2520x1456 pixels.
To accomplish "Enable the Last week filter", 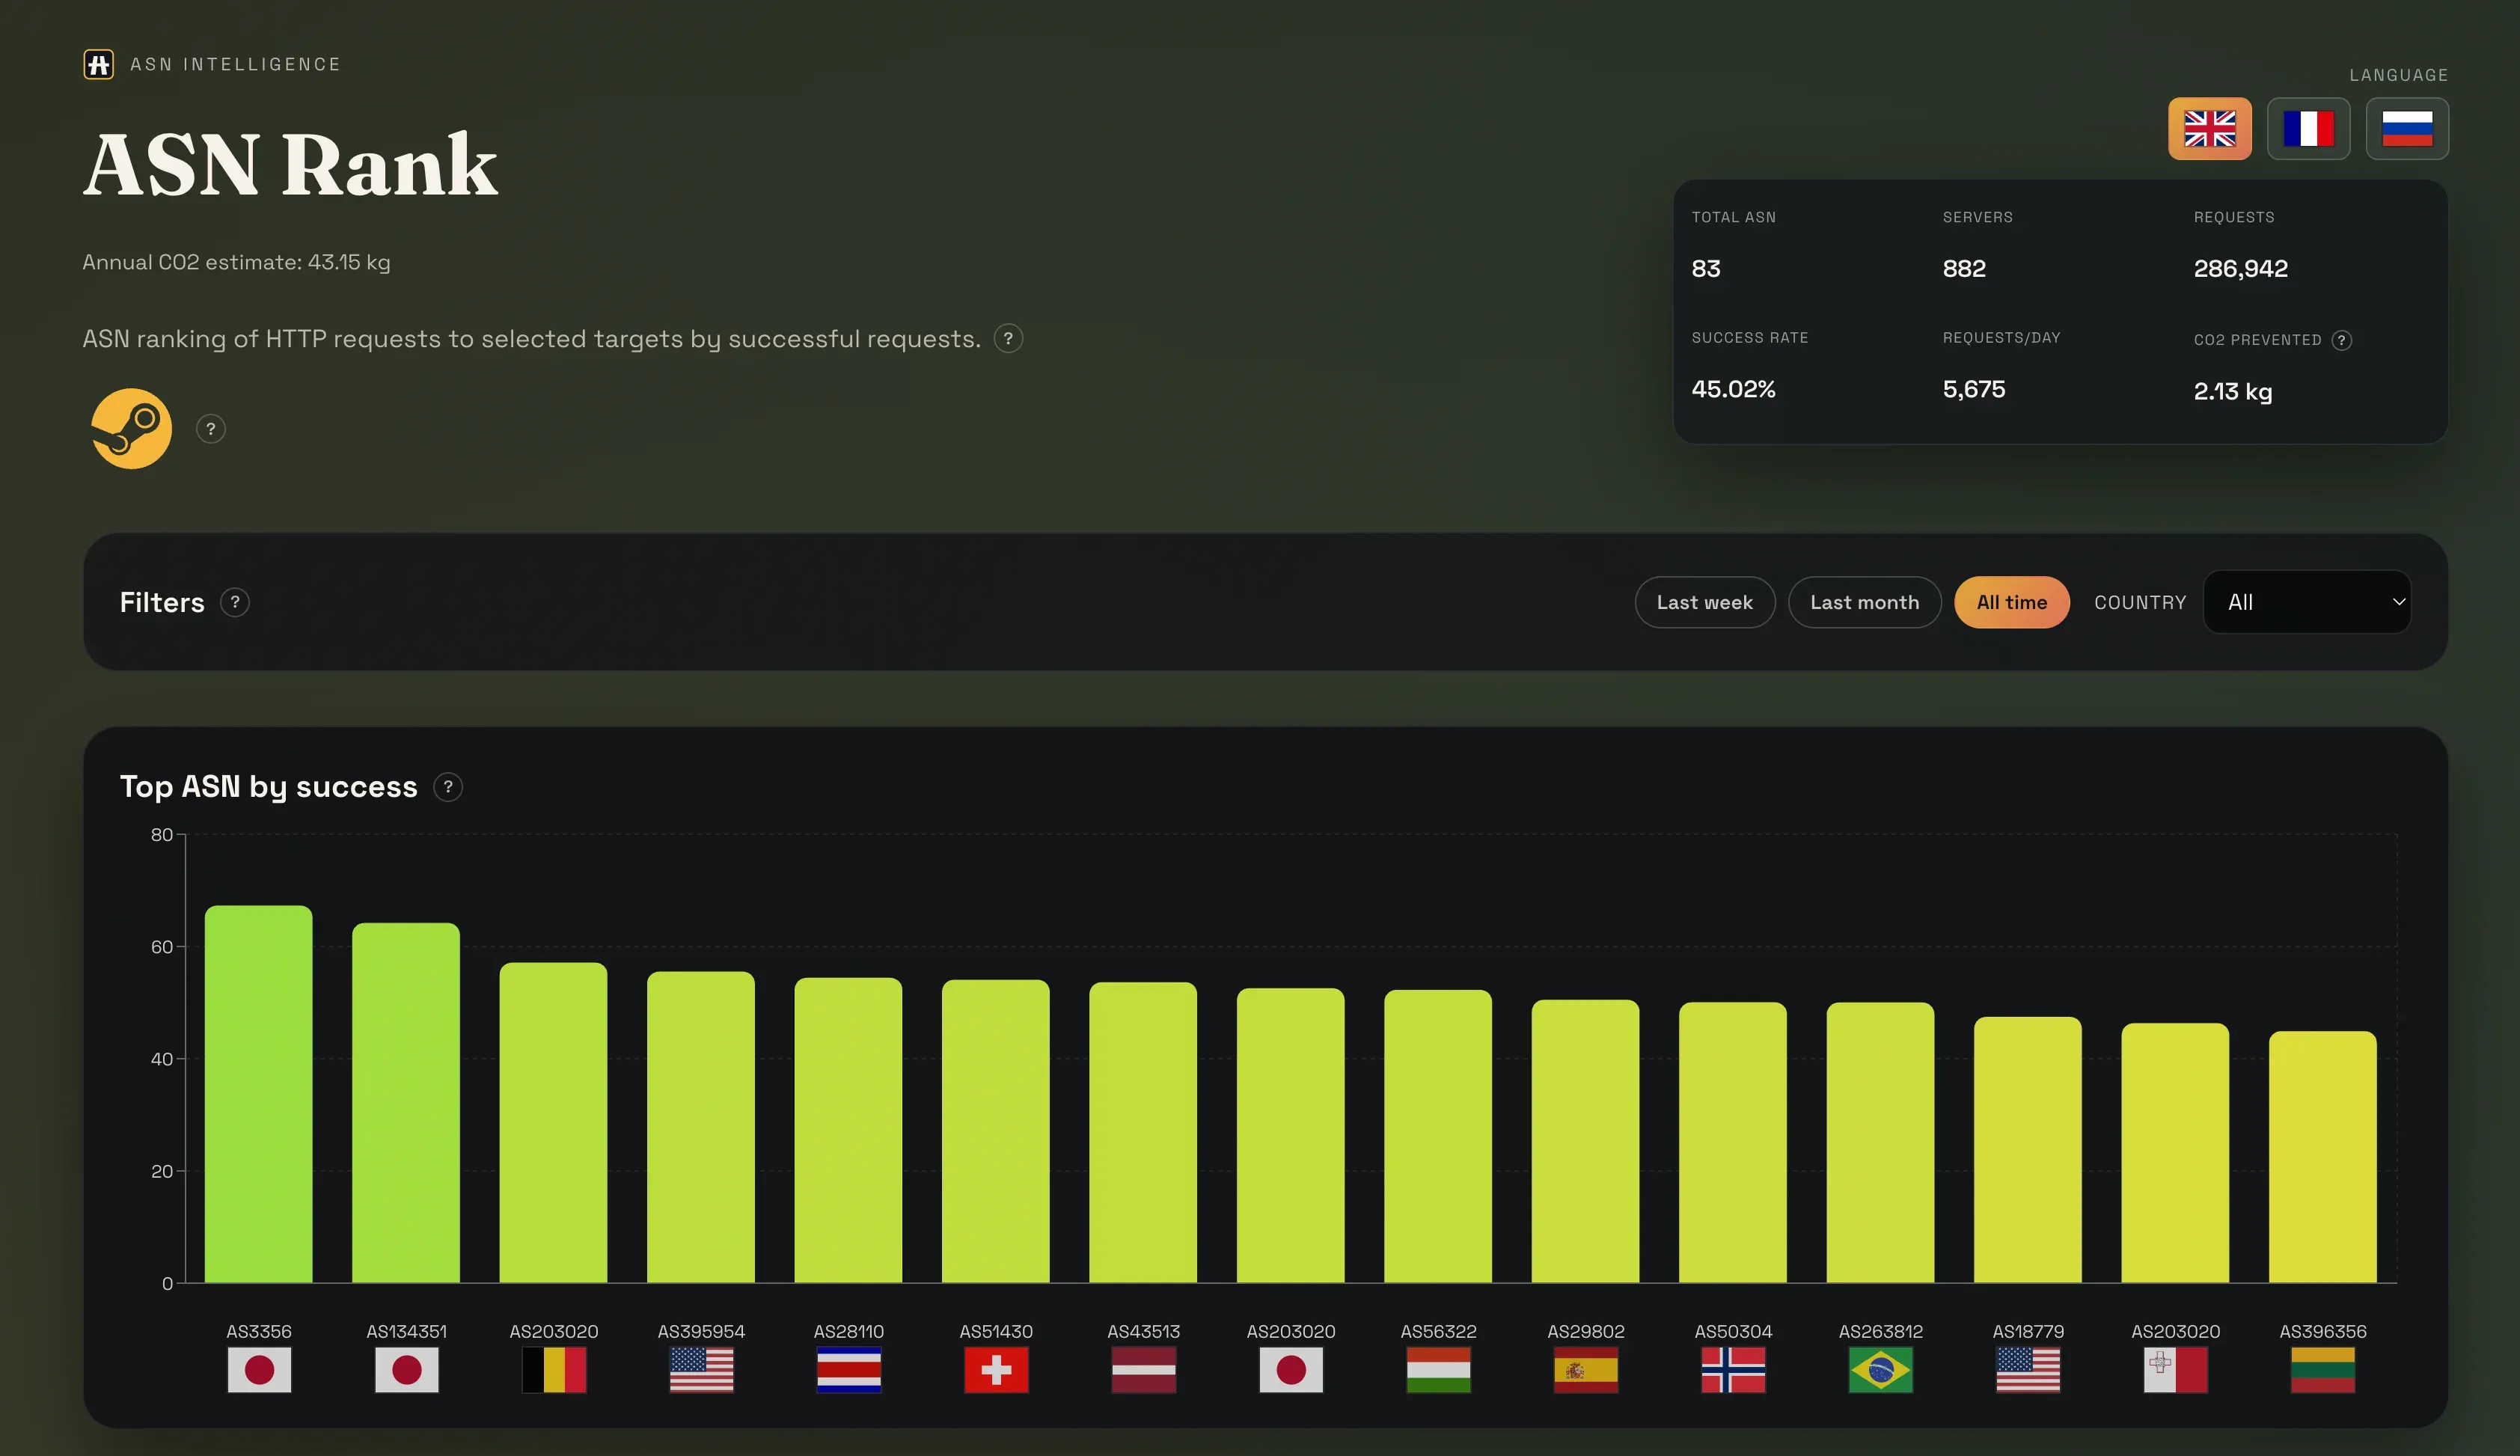I will 1704,602.
